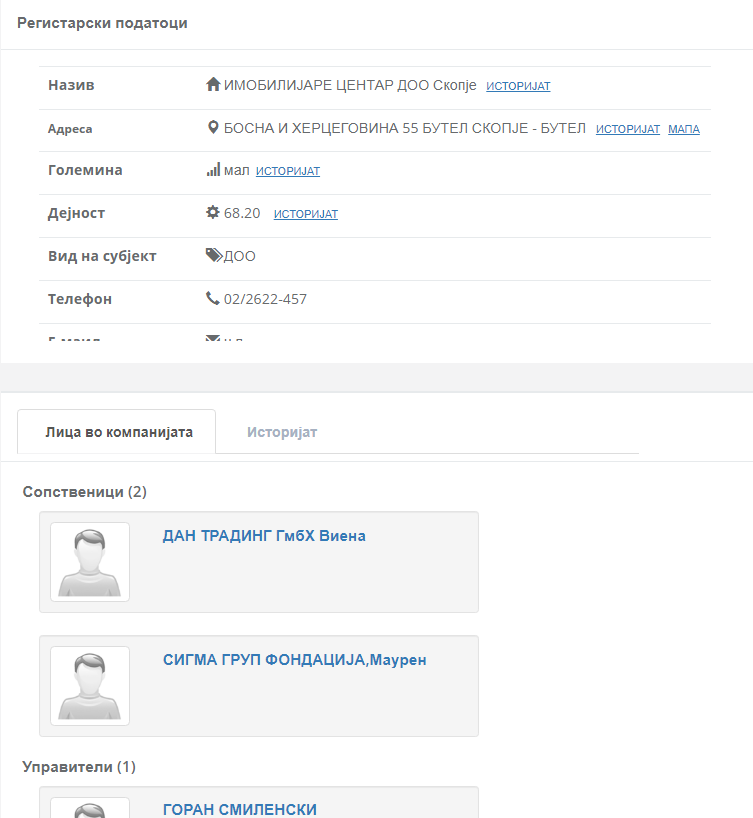Click the Сопственици (2) heading
Screen dimensions: 753x818
point(85,491)
